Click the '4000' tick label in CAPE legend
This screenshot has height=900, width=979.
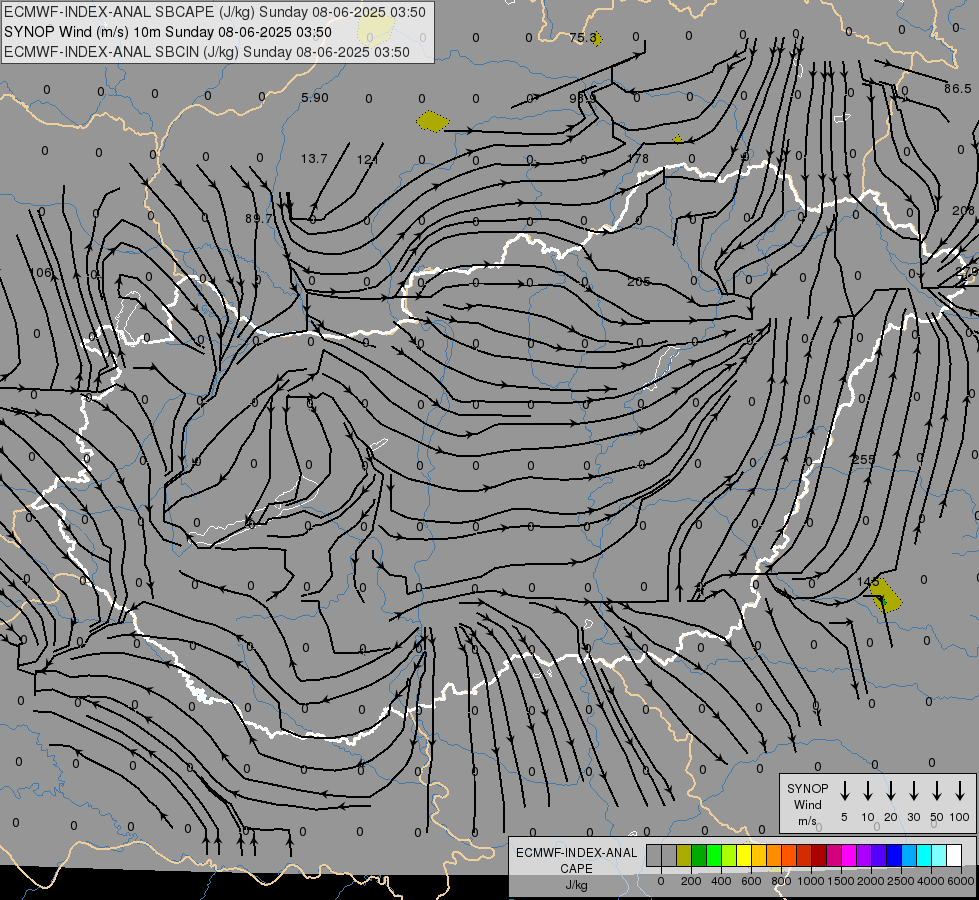931,881
